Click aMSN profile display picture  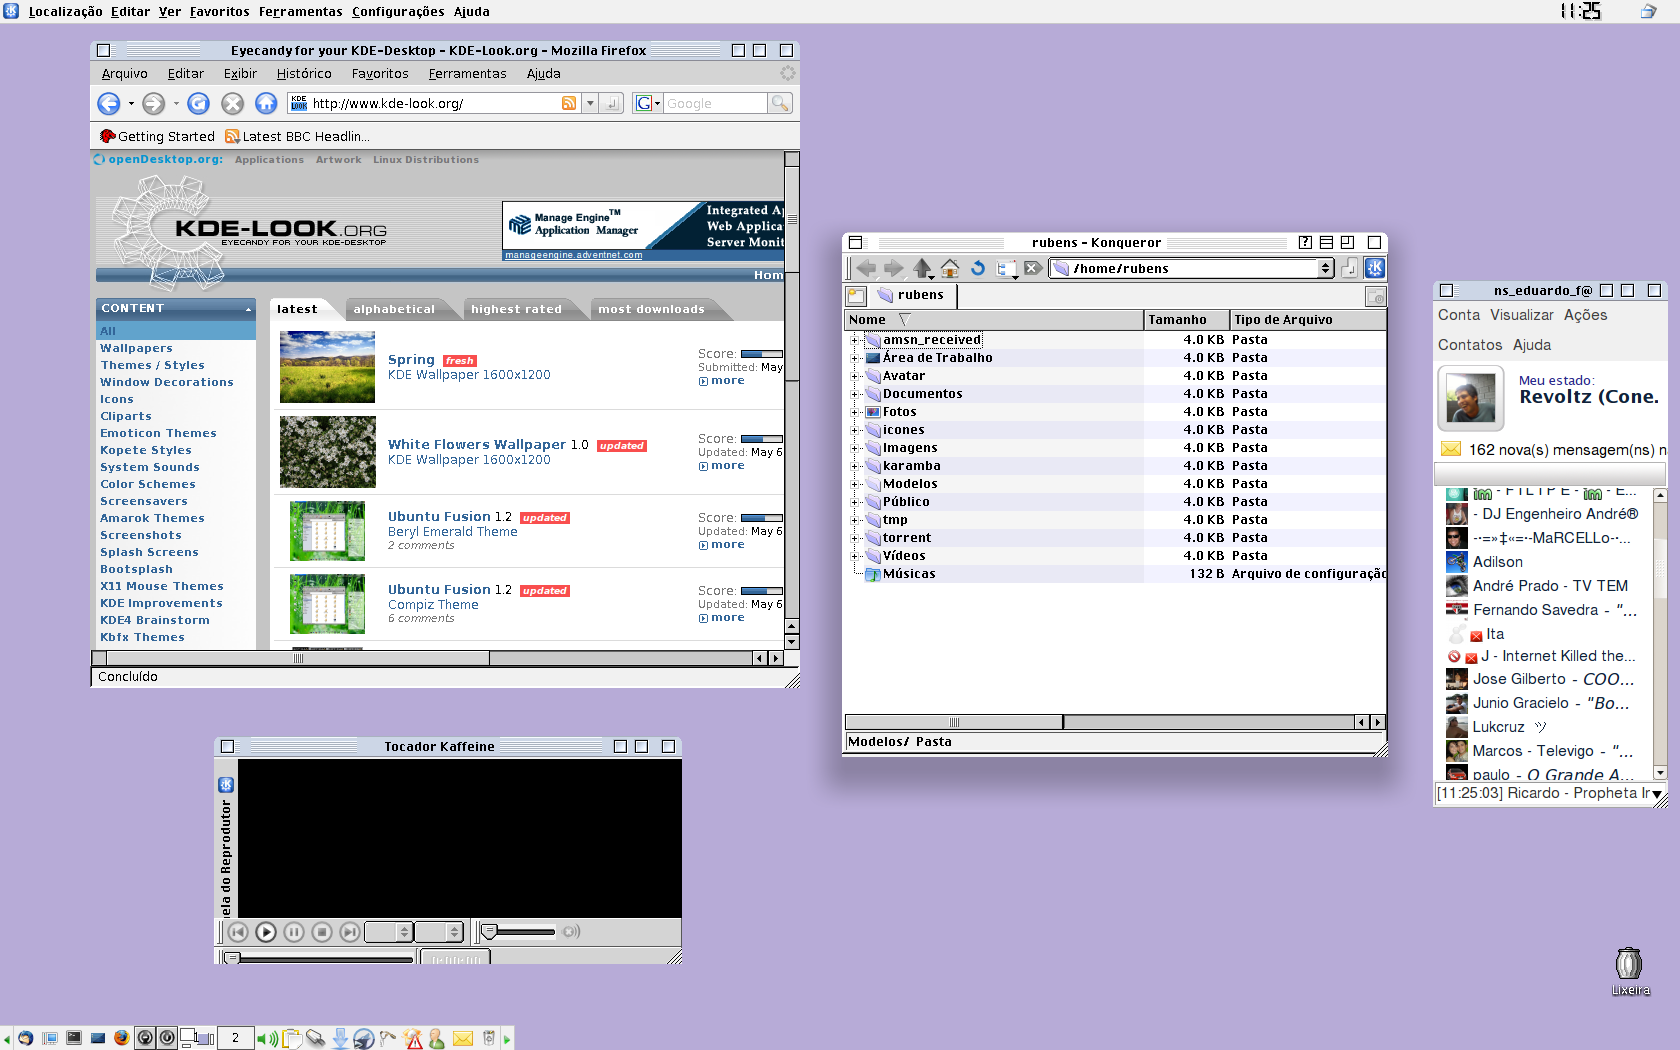pyautogui.click(x=1471, y=398)
